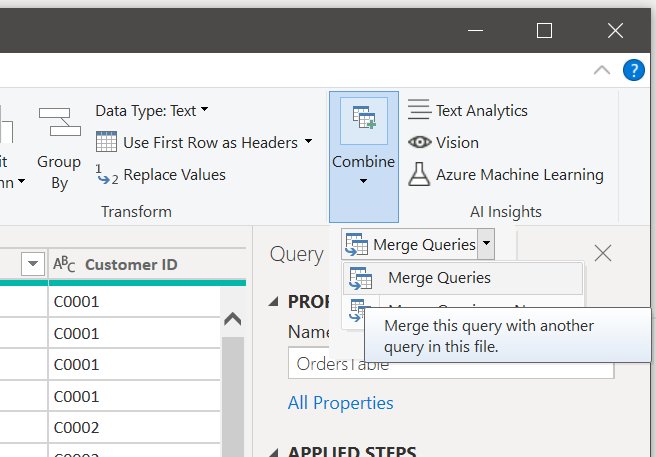
Task: Open the Combine dropdown arrow
Action: [363, 181]
